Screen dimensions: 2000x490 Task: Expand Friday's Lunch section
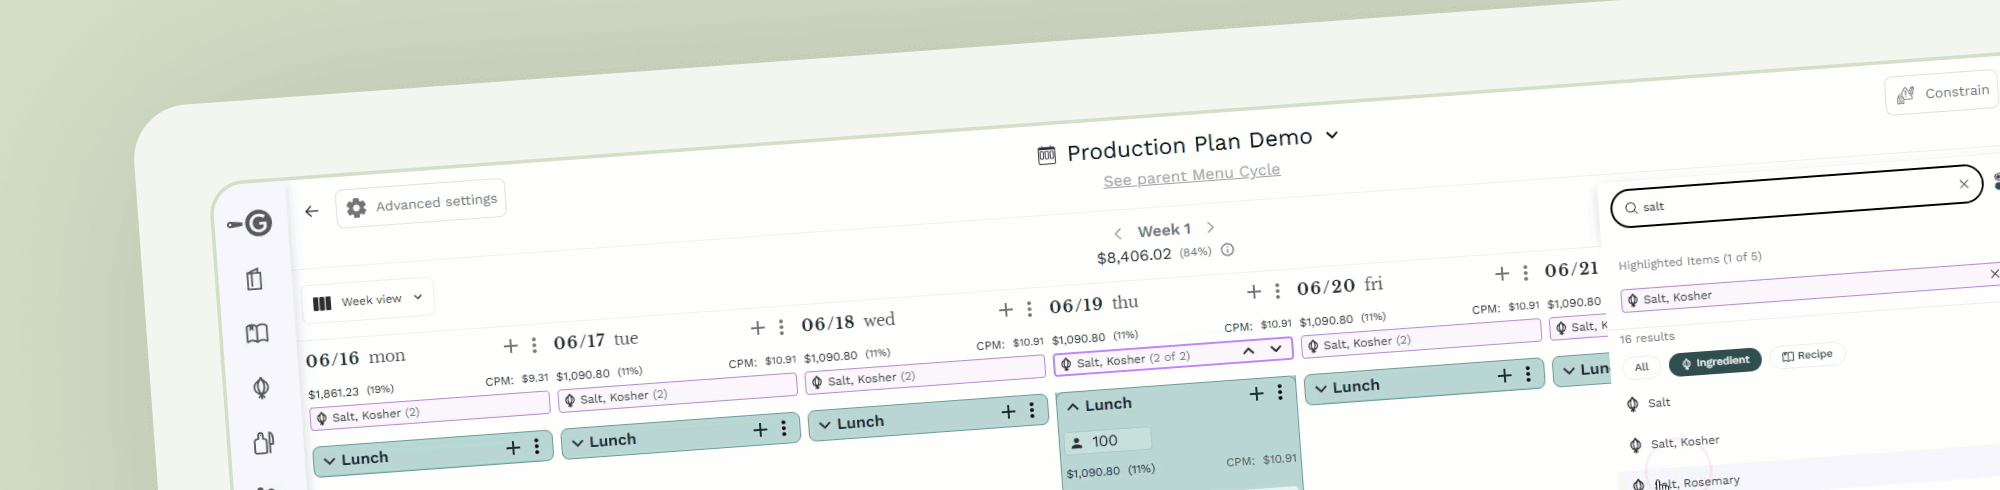[x=1321, y=389]
